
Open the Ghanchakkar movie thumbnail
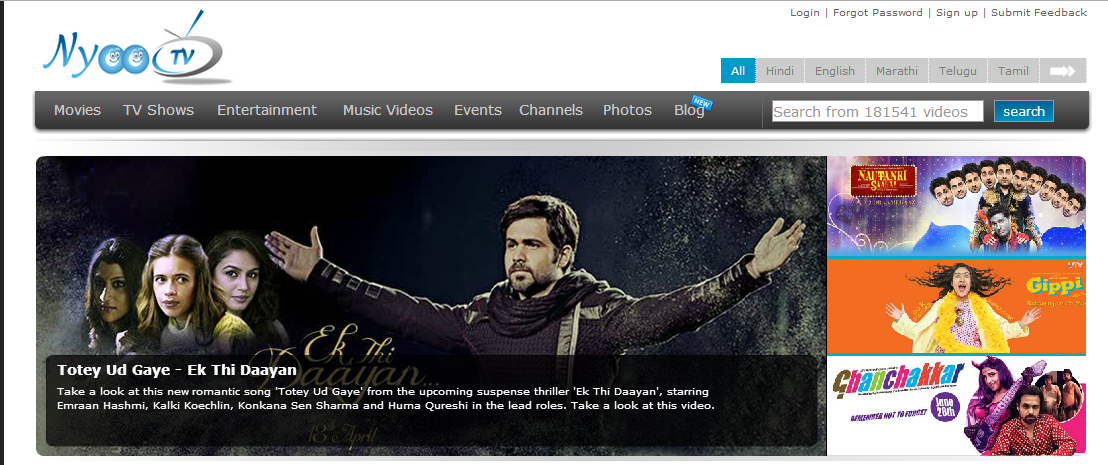pos(957,405)
